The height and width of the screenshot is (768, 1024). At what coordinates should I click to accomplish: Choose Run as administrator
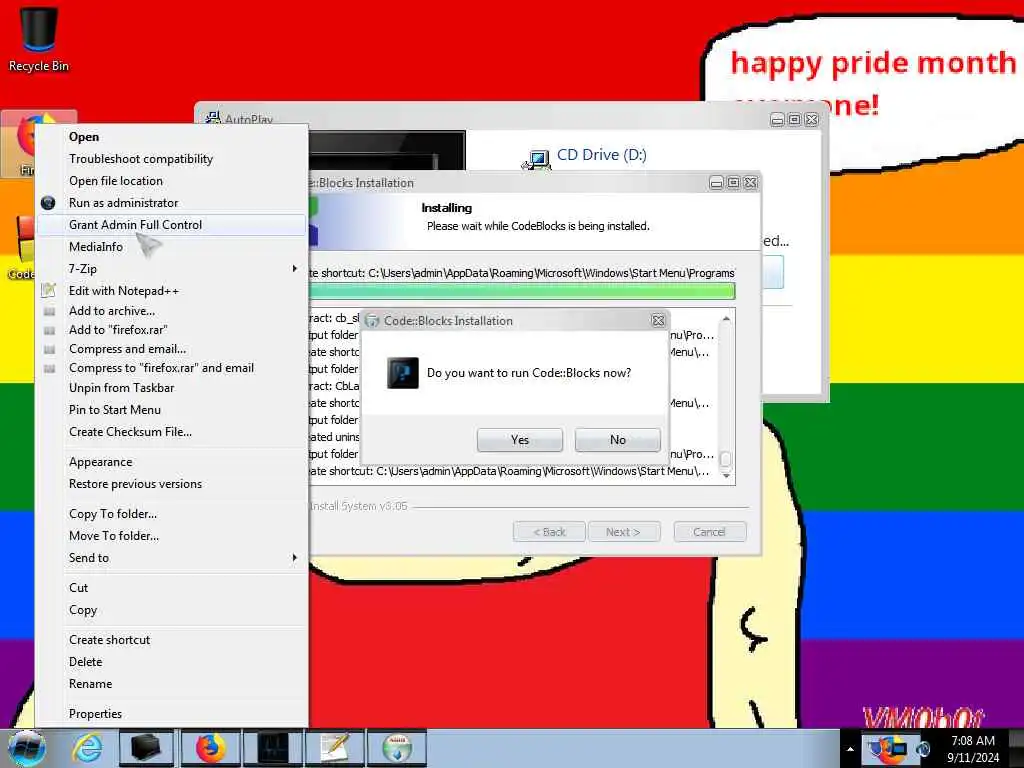pyautogui.click(x=171, y=202)
